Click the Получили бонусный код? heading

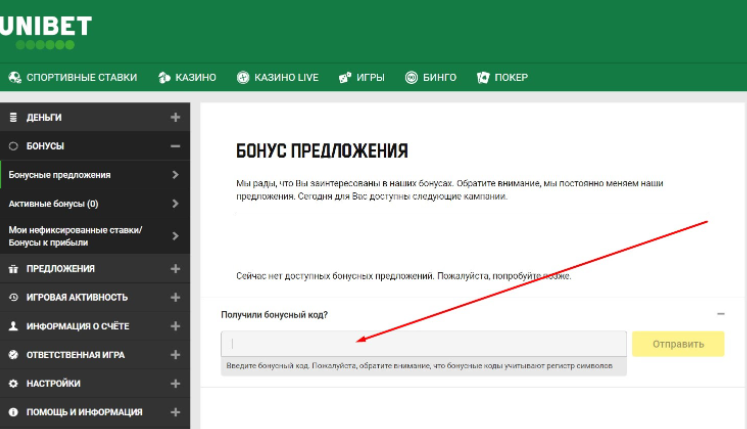pos(274,315)
